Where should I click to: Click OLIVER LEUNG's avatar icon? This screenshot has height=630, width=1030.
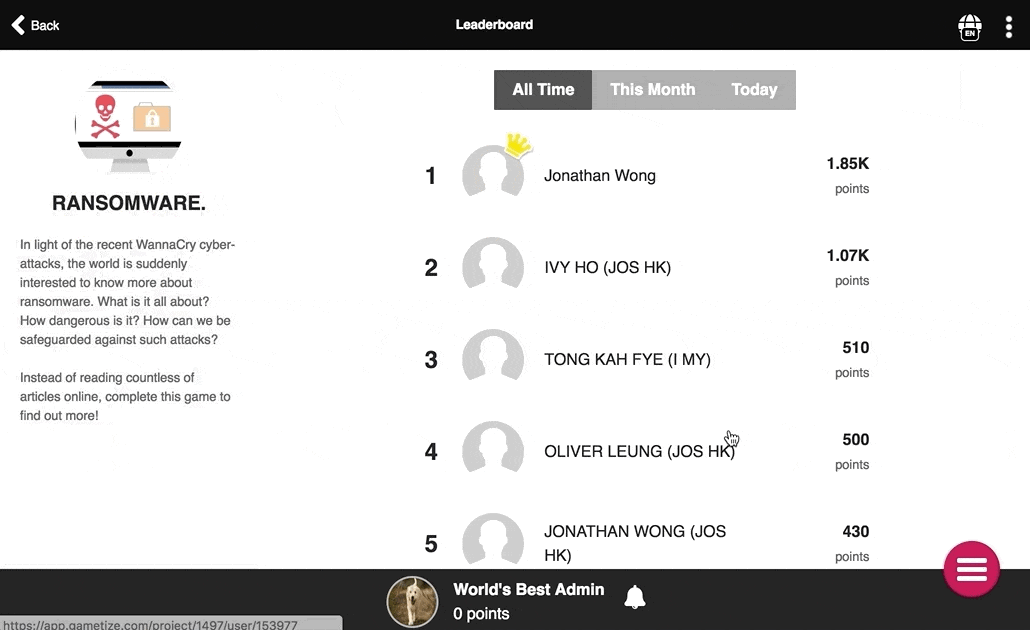pyautogui.click(x=493, y=447)
